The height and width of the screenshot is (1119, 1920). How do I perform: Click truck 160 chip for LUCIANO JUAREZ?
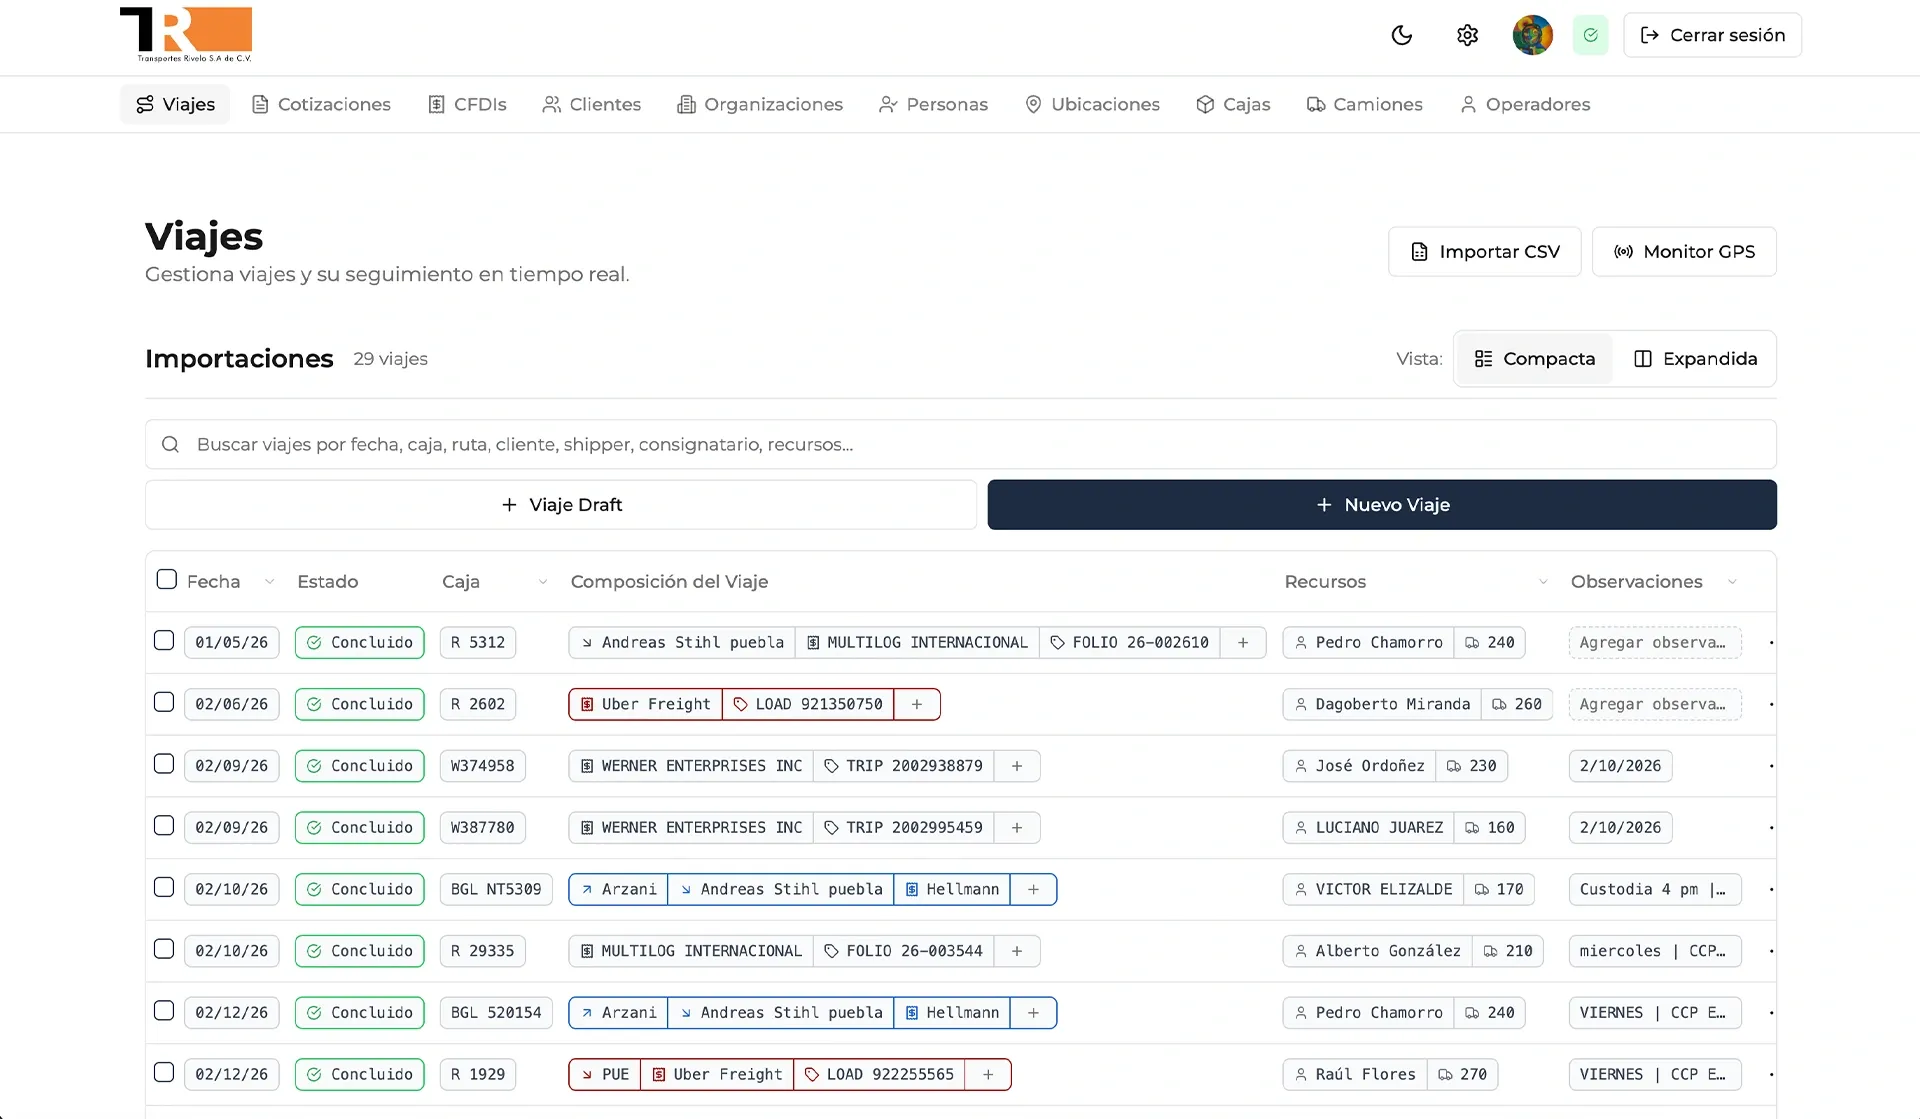(x=1490, y=828)
